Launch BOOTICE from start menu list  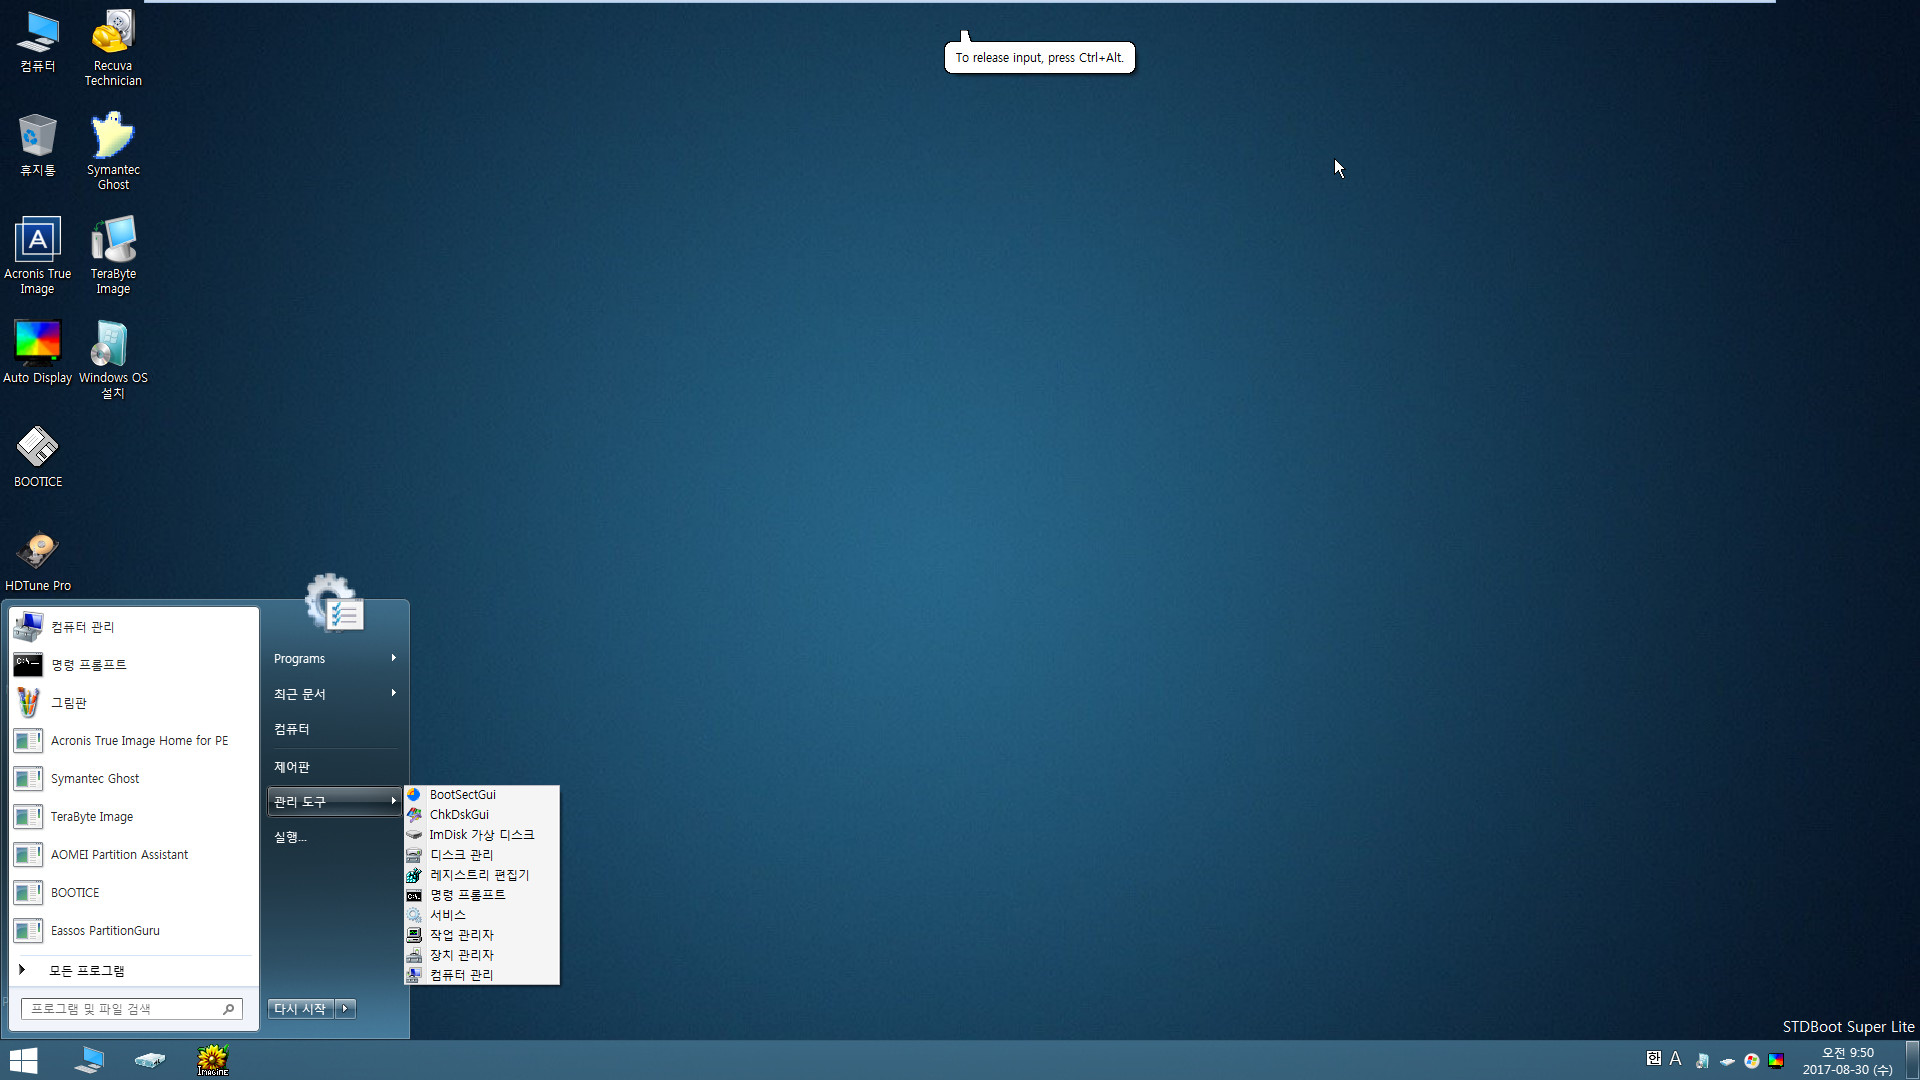click(x=133, y=893)
